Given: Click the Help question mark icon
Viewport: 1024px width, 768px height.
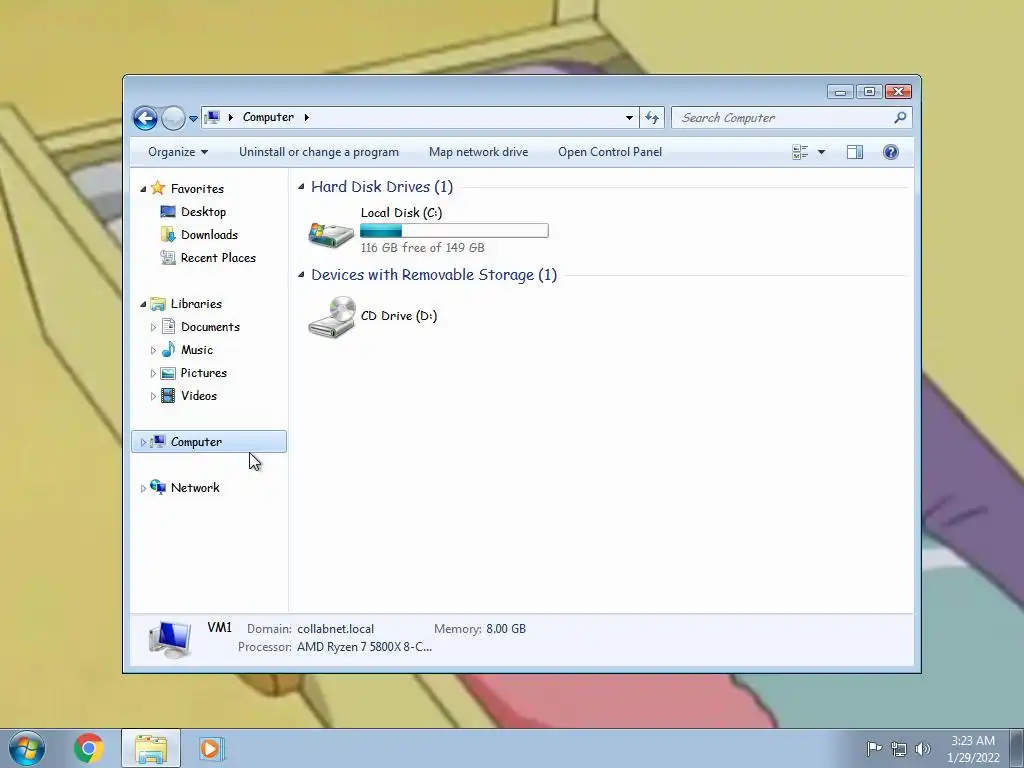Looking at the screenshot, I should (891, 152).
